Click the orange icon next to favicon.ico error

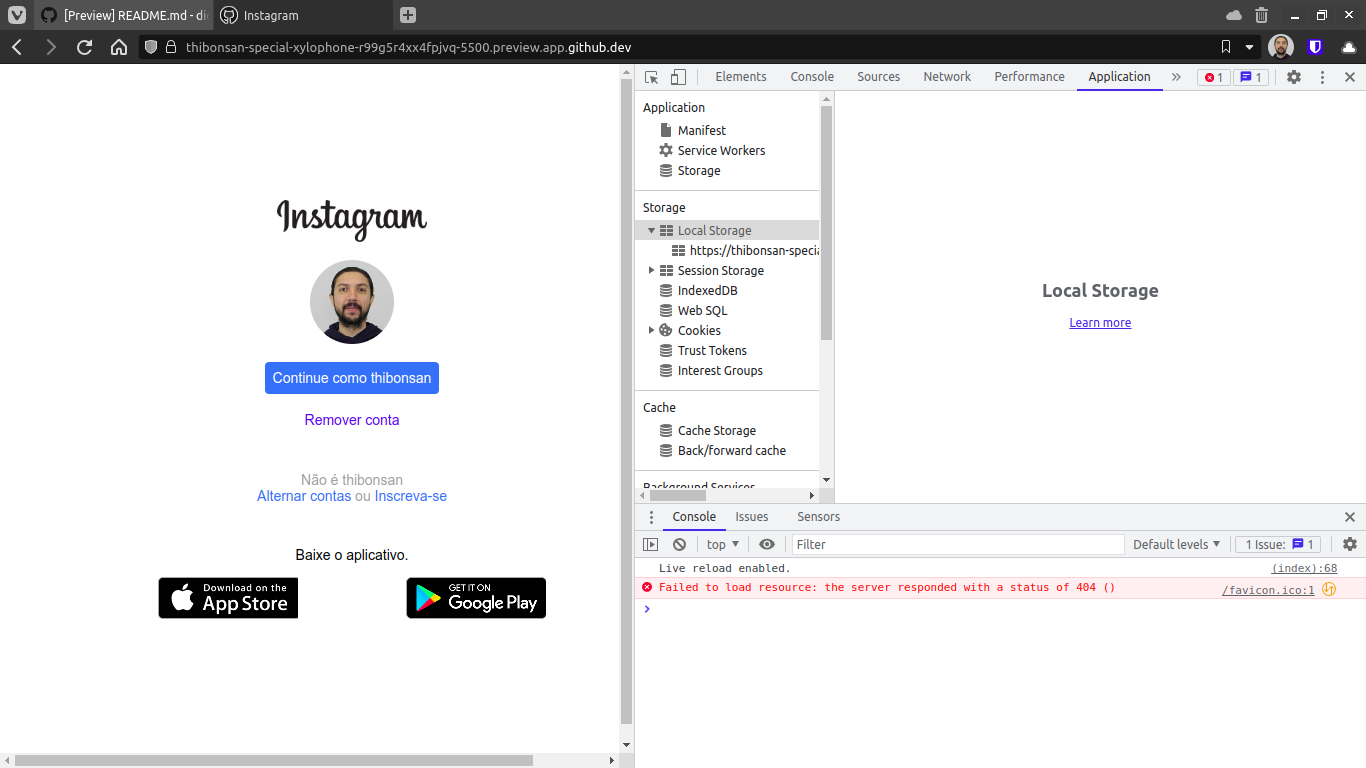tap(1329, 589)
